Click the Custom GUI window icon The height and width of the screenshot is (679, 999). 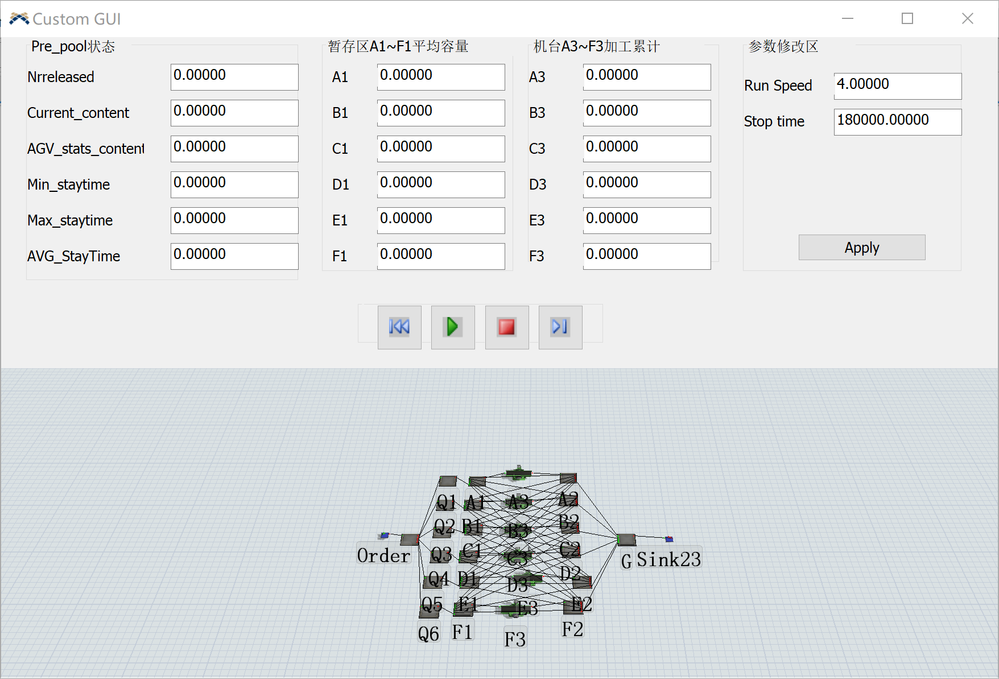[18, 19]
